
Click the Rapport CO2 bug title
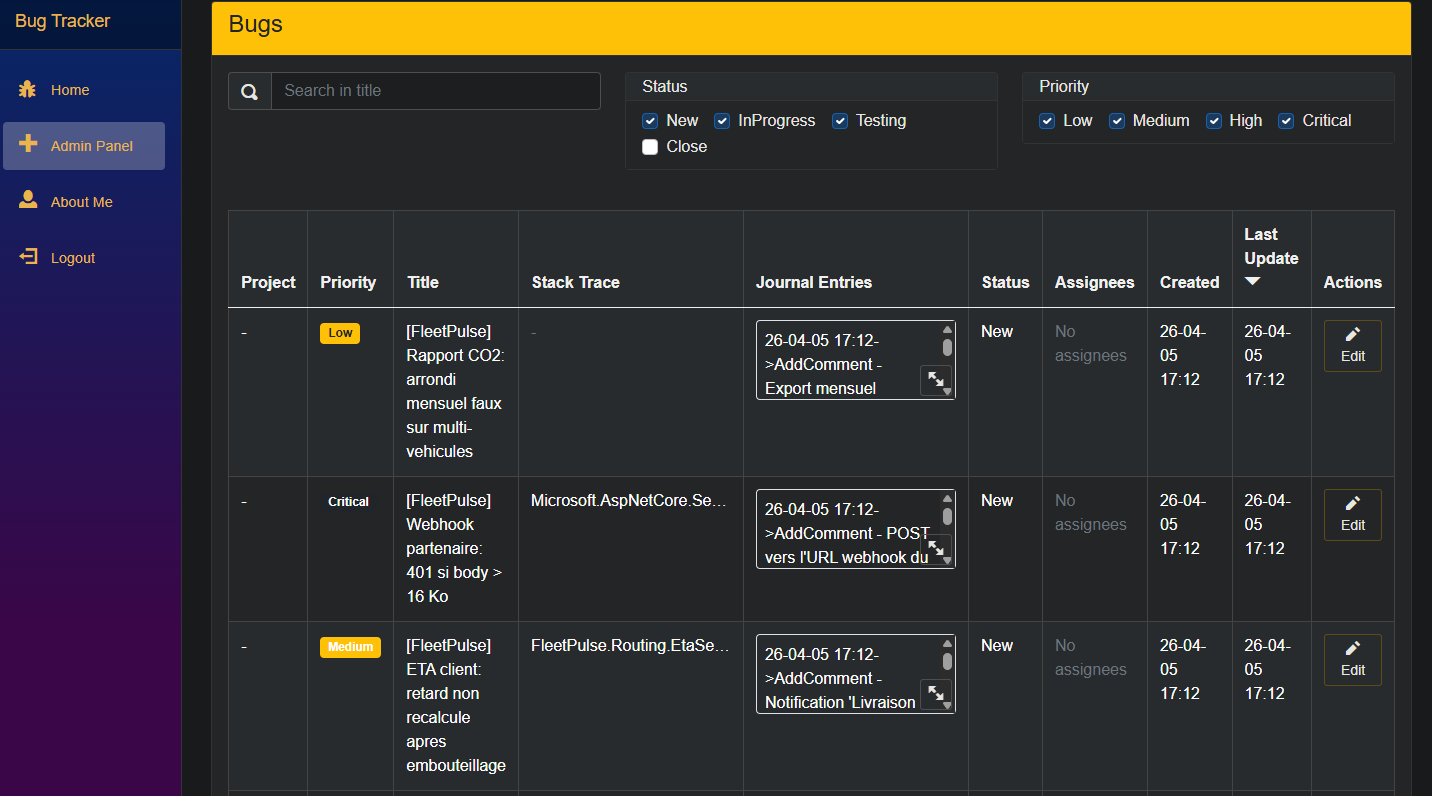(x=455, y=391)
